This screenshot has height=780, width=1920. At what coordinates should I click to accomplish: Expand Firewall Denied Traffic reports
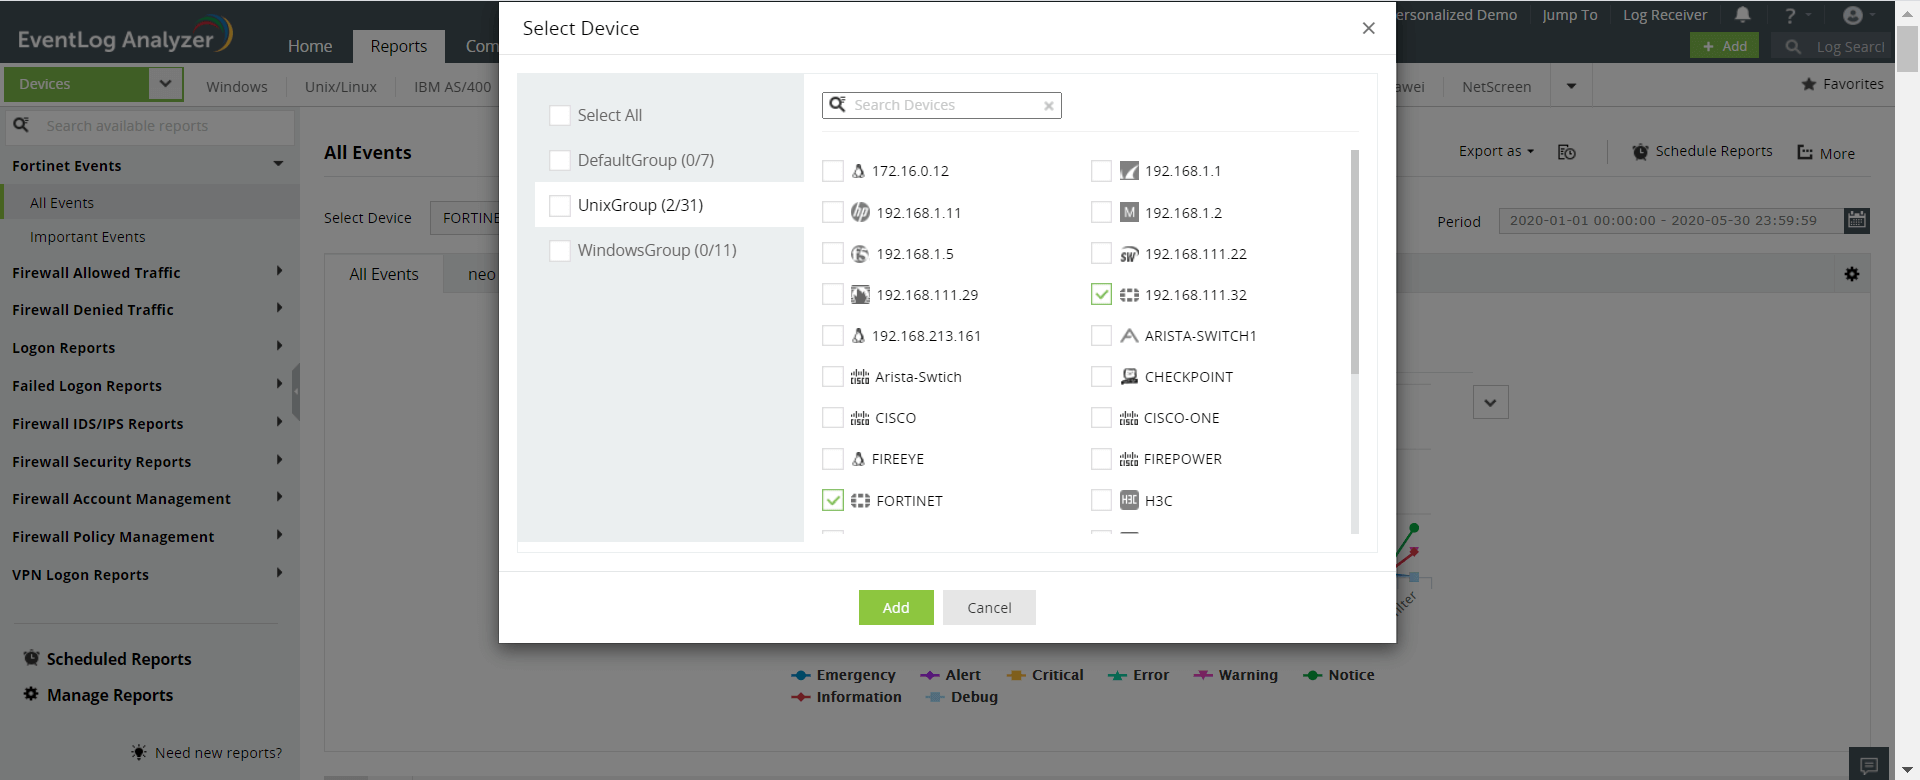point(279,308)
